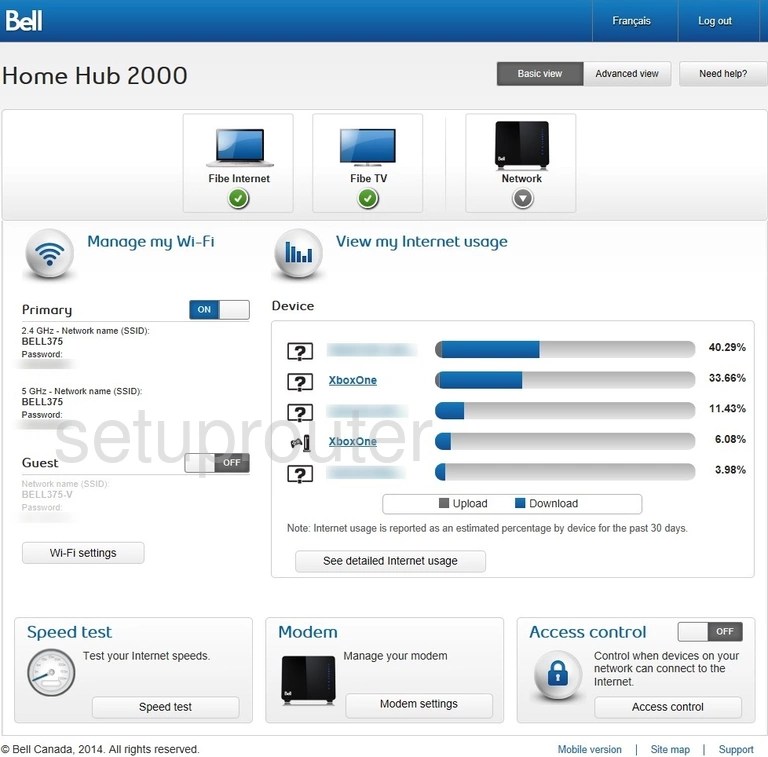Open the Fibe Internet laptop icon
Image resolution: width=768 pixels, height=757 pixels.
(x=240, y=147)
